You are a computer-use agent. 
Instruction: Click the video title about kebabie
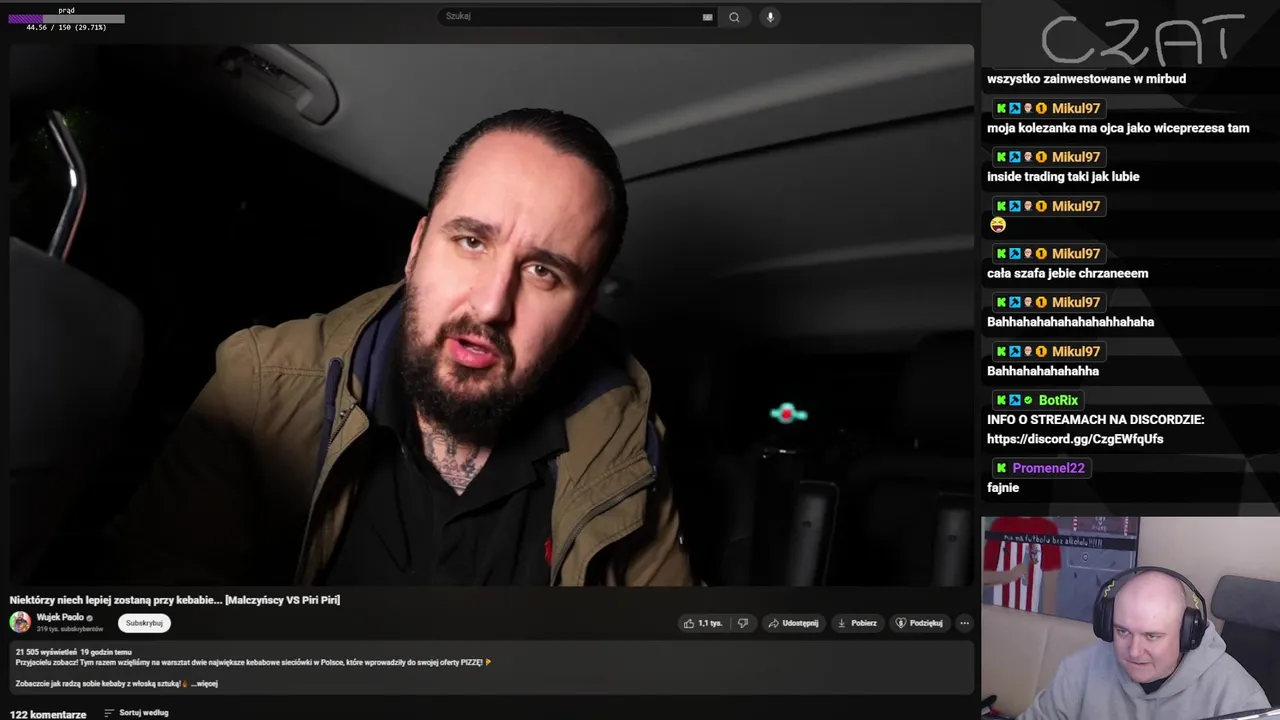175,600
